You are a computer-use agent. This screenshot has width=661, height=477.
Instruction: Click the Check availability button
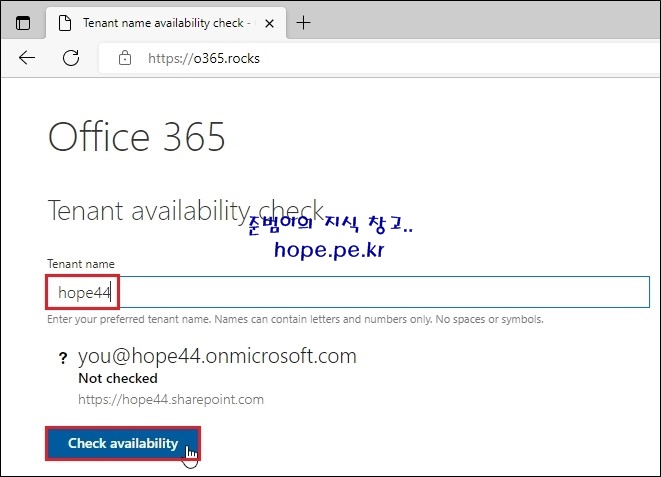[123, 443]
